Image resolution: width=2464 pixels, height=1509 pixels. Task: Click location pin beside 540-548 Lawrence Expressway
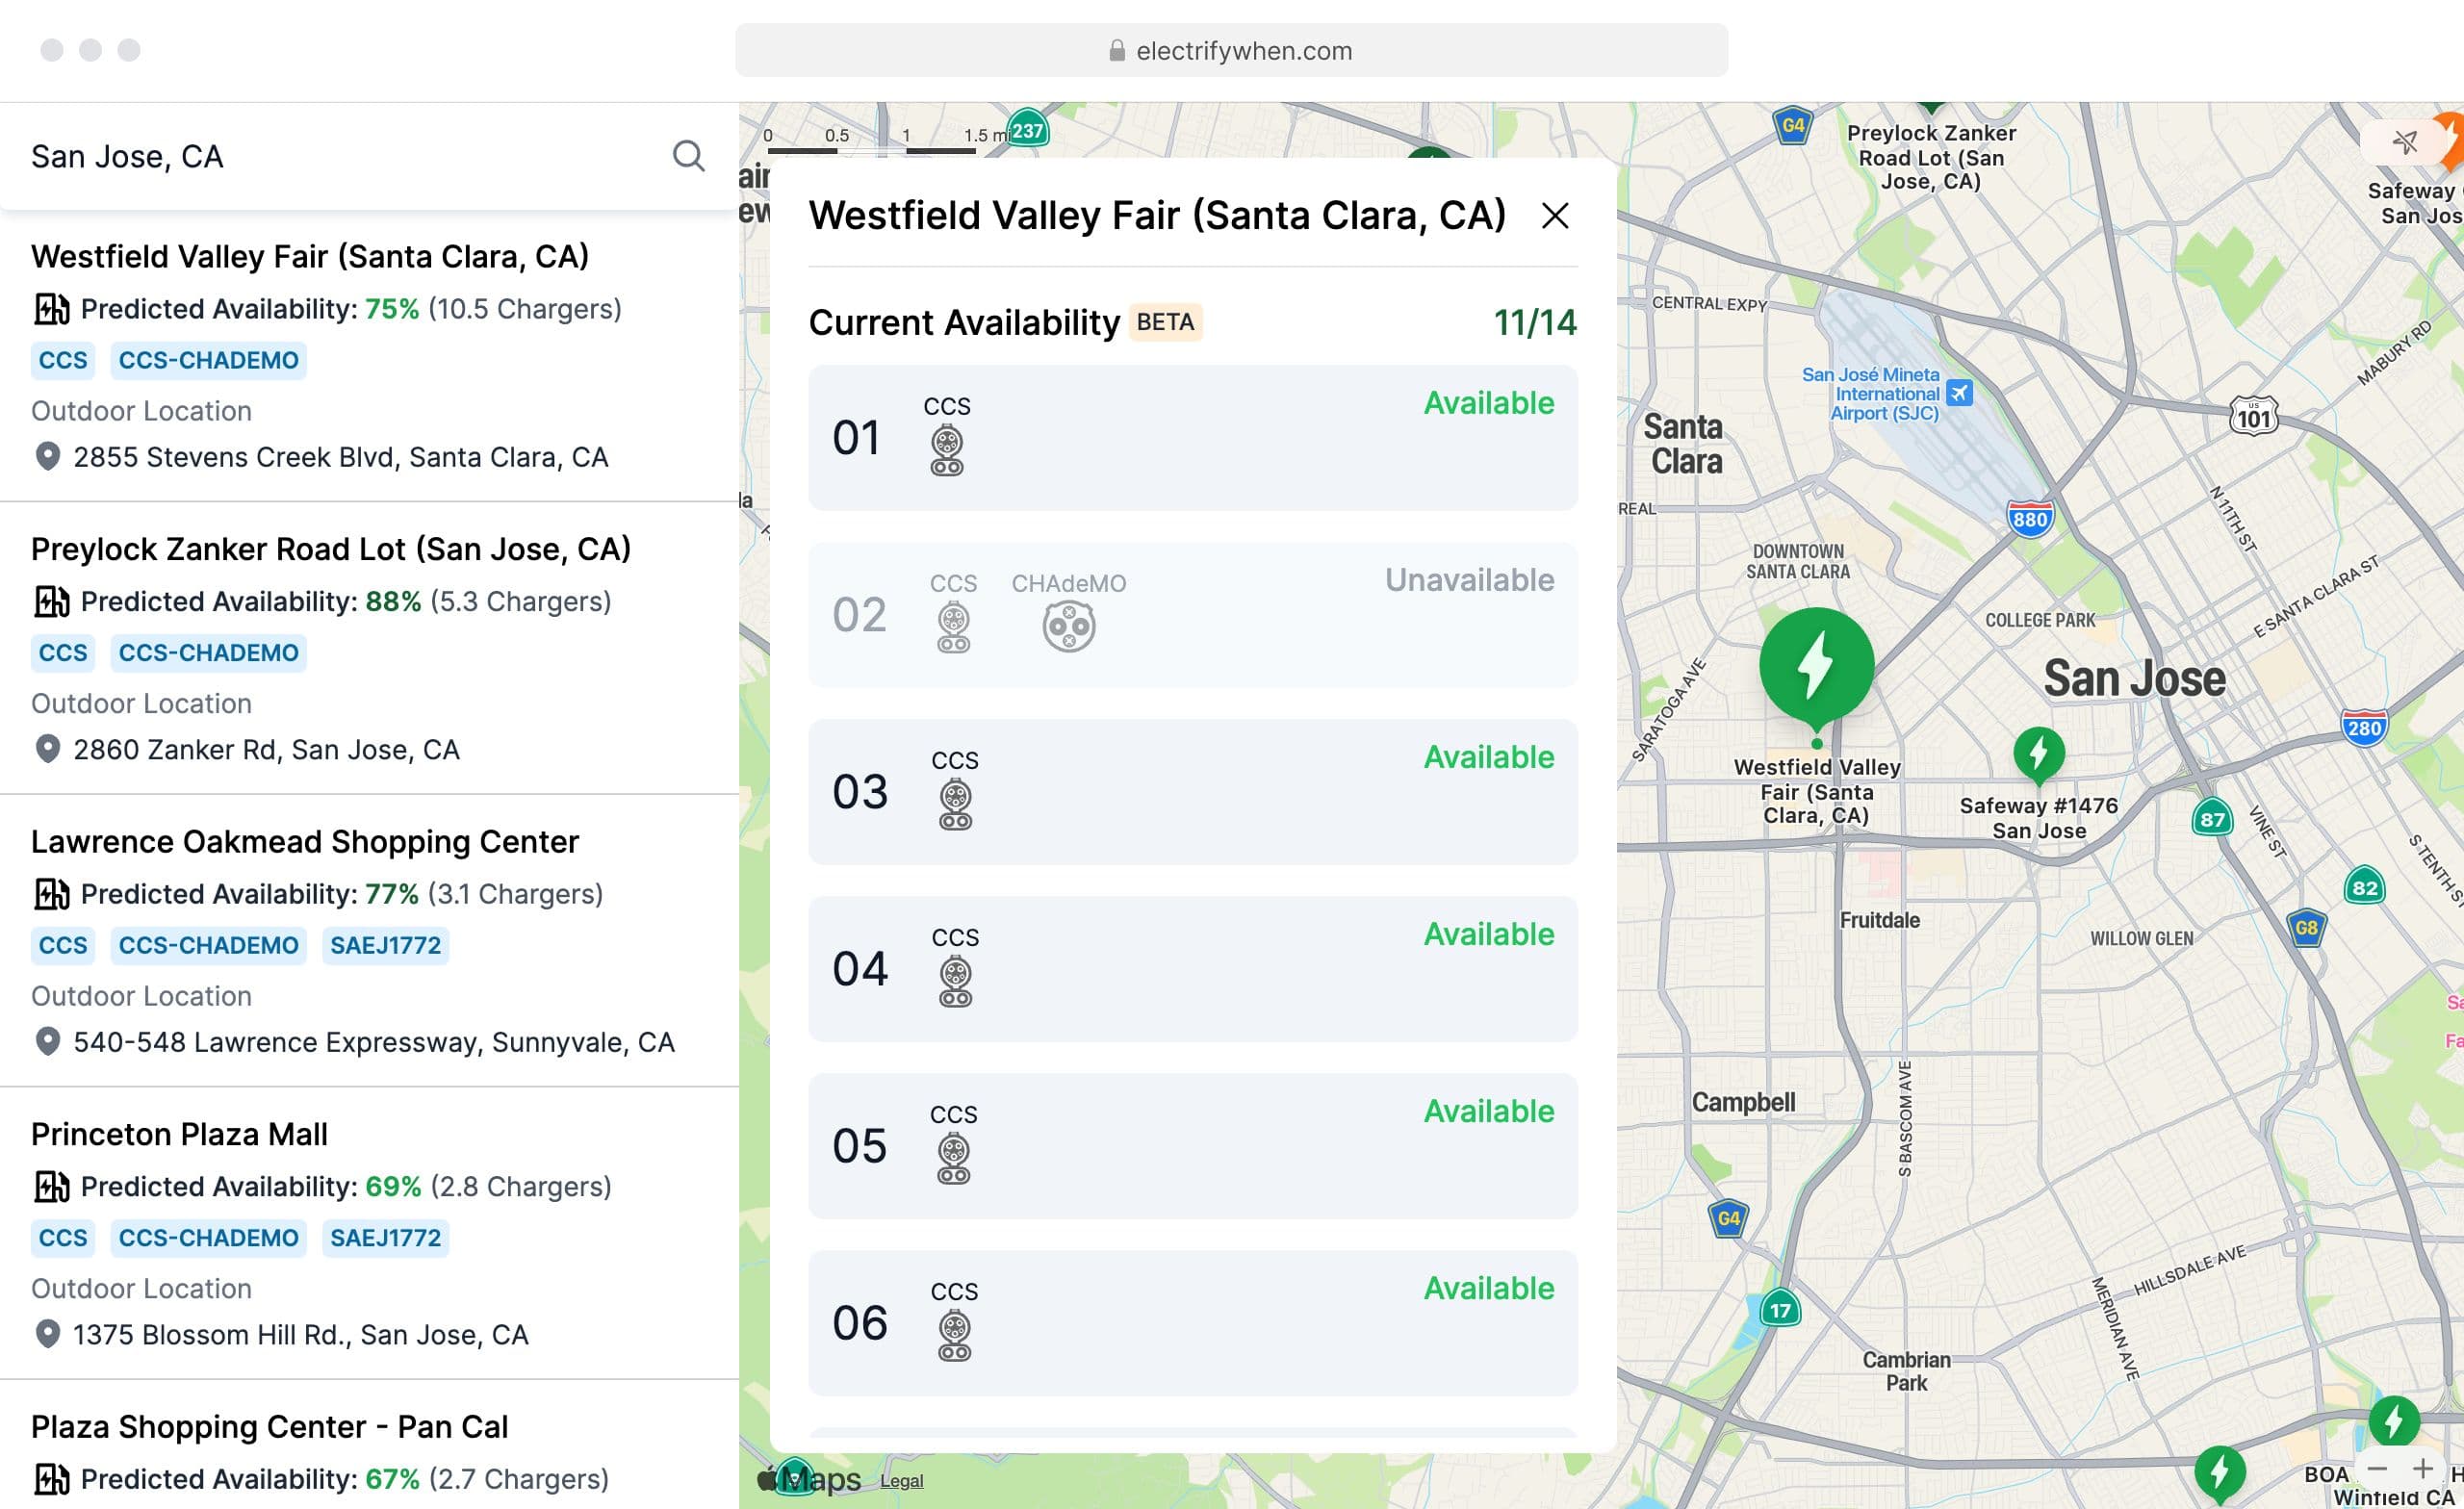tap(47, 1042)
